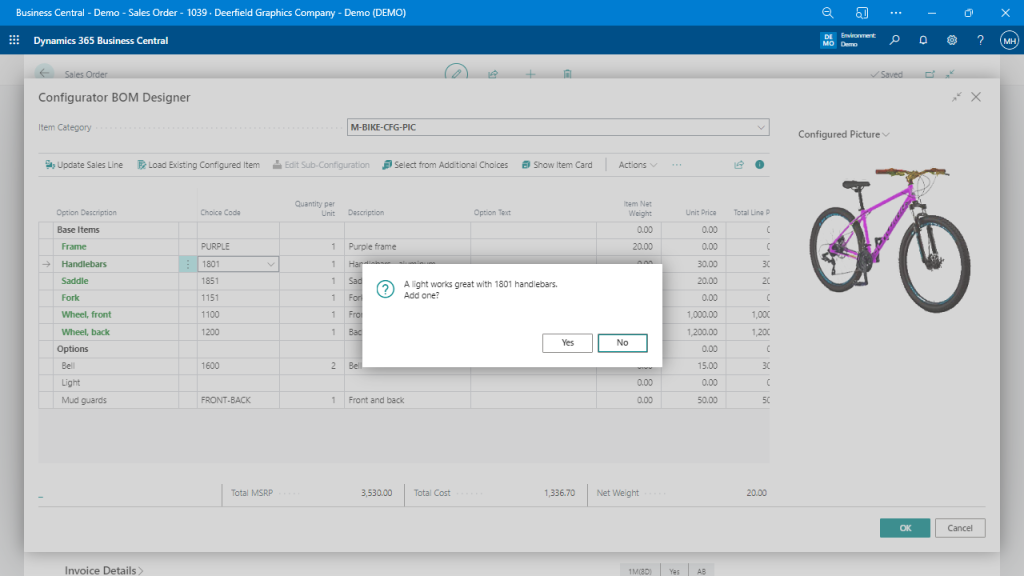1024x576 pixels.
Task: Open the notifications bell
Action: (923, 40)
